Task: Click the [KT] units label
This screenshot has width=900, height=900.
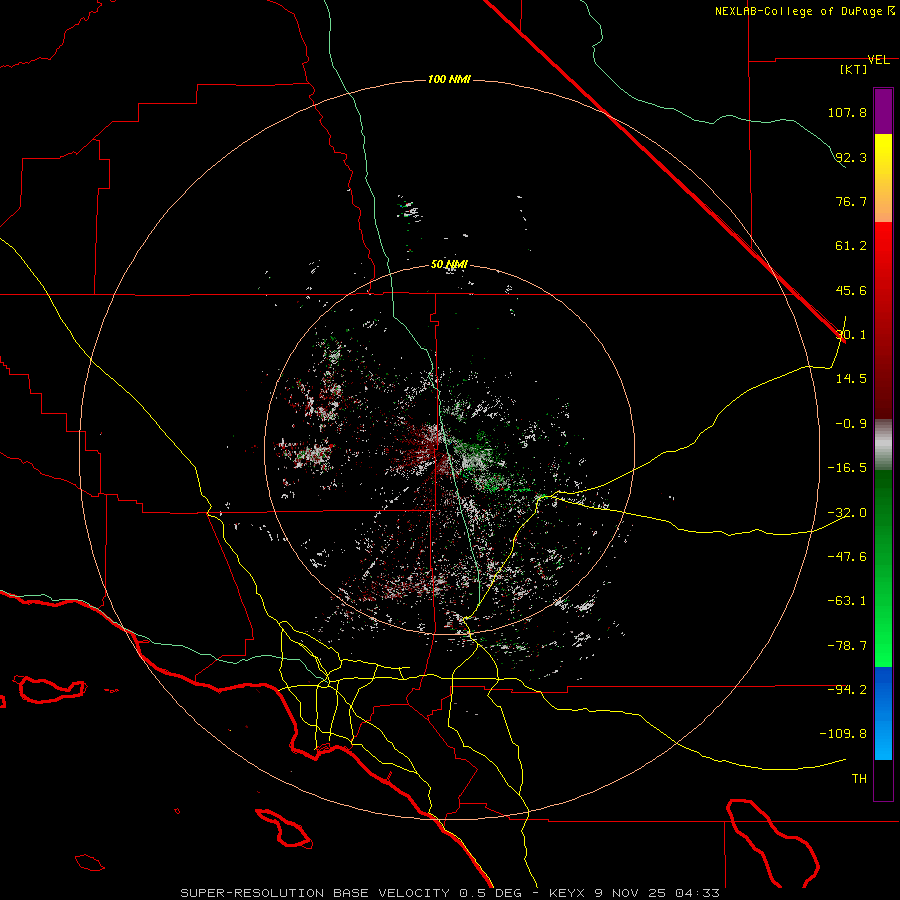Action: coord(854,69)
